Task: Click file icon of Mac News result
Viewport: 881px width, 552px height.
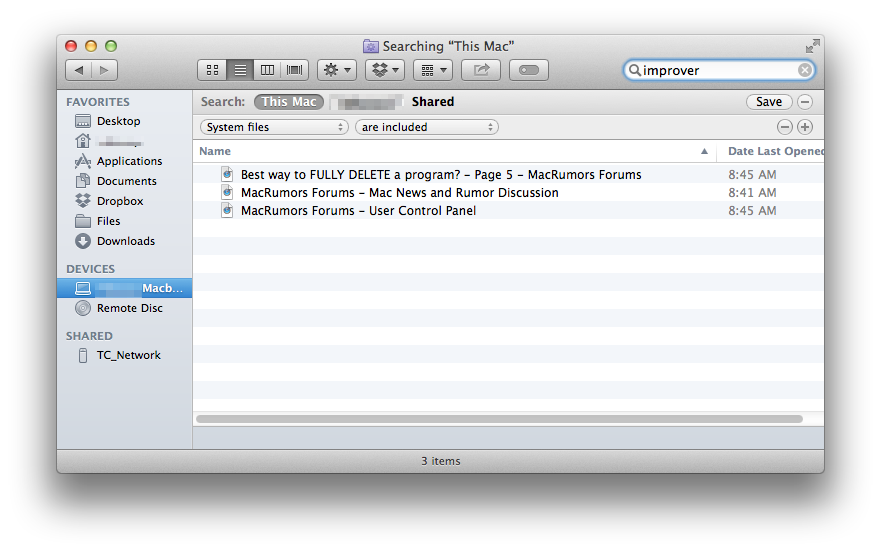Action: click(227, 192)
